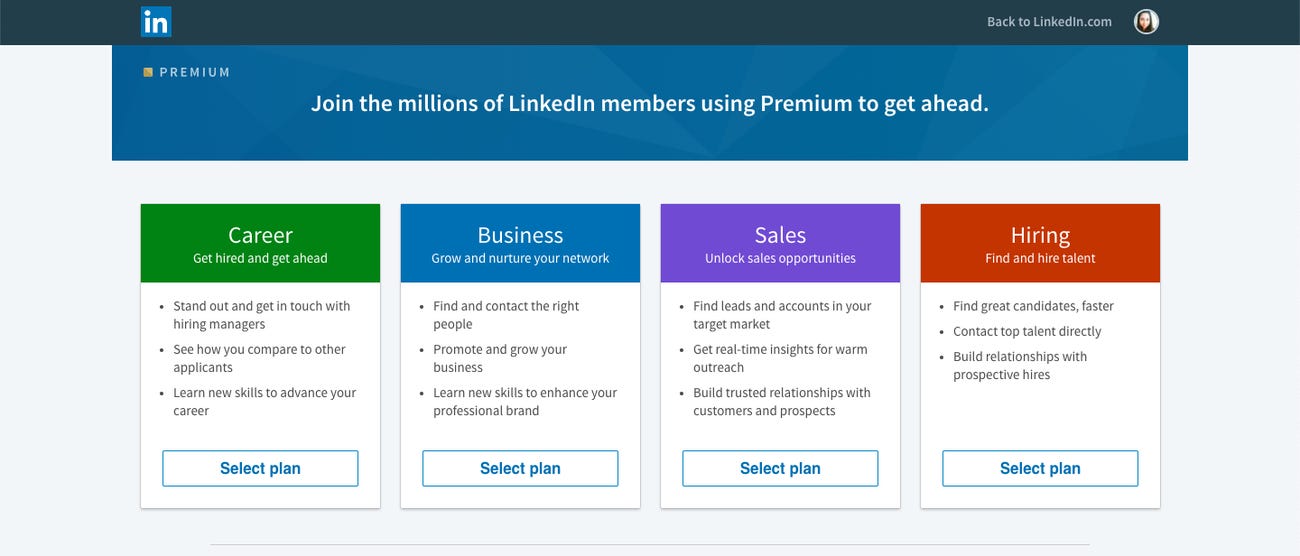Select plan under the Sales card
This screenshot has width=1300, height=556.
[780, 468]
